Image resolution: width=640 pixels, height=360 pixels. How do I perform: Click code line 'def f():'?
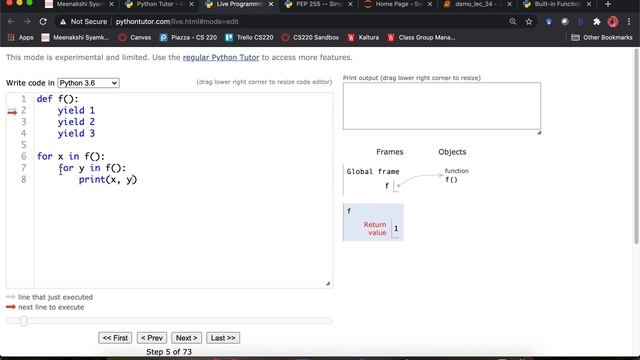click(x=57, y=99)
